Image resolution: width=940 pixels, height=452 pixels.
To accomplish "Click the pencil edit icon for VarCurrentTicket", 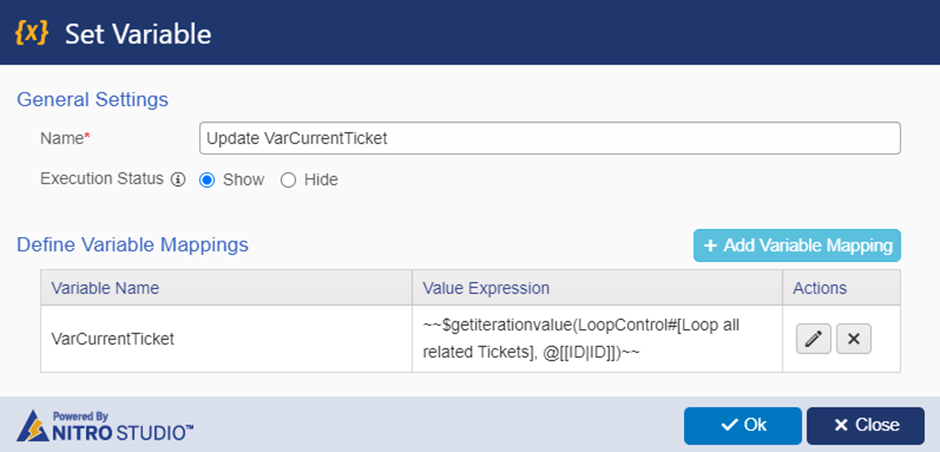I will pos(814,339).
